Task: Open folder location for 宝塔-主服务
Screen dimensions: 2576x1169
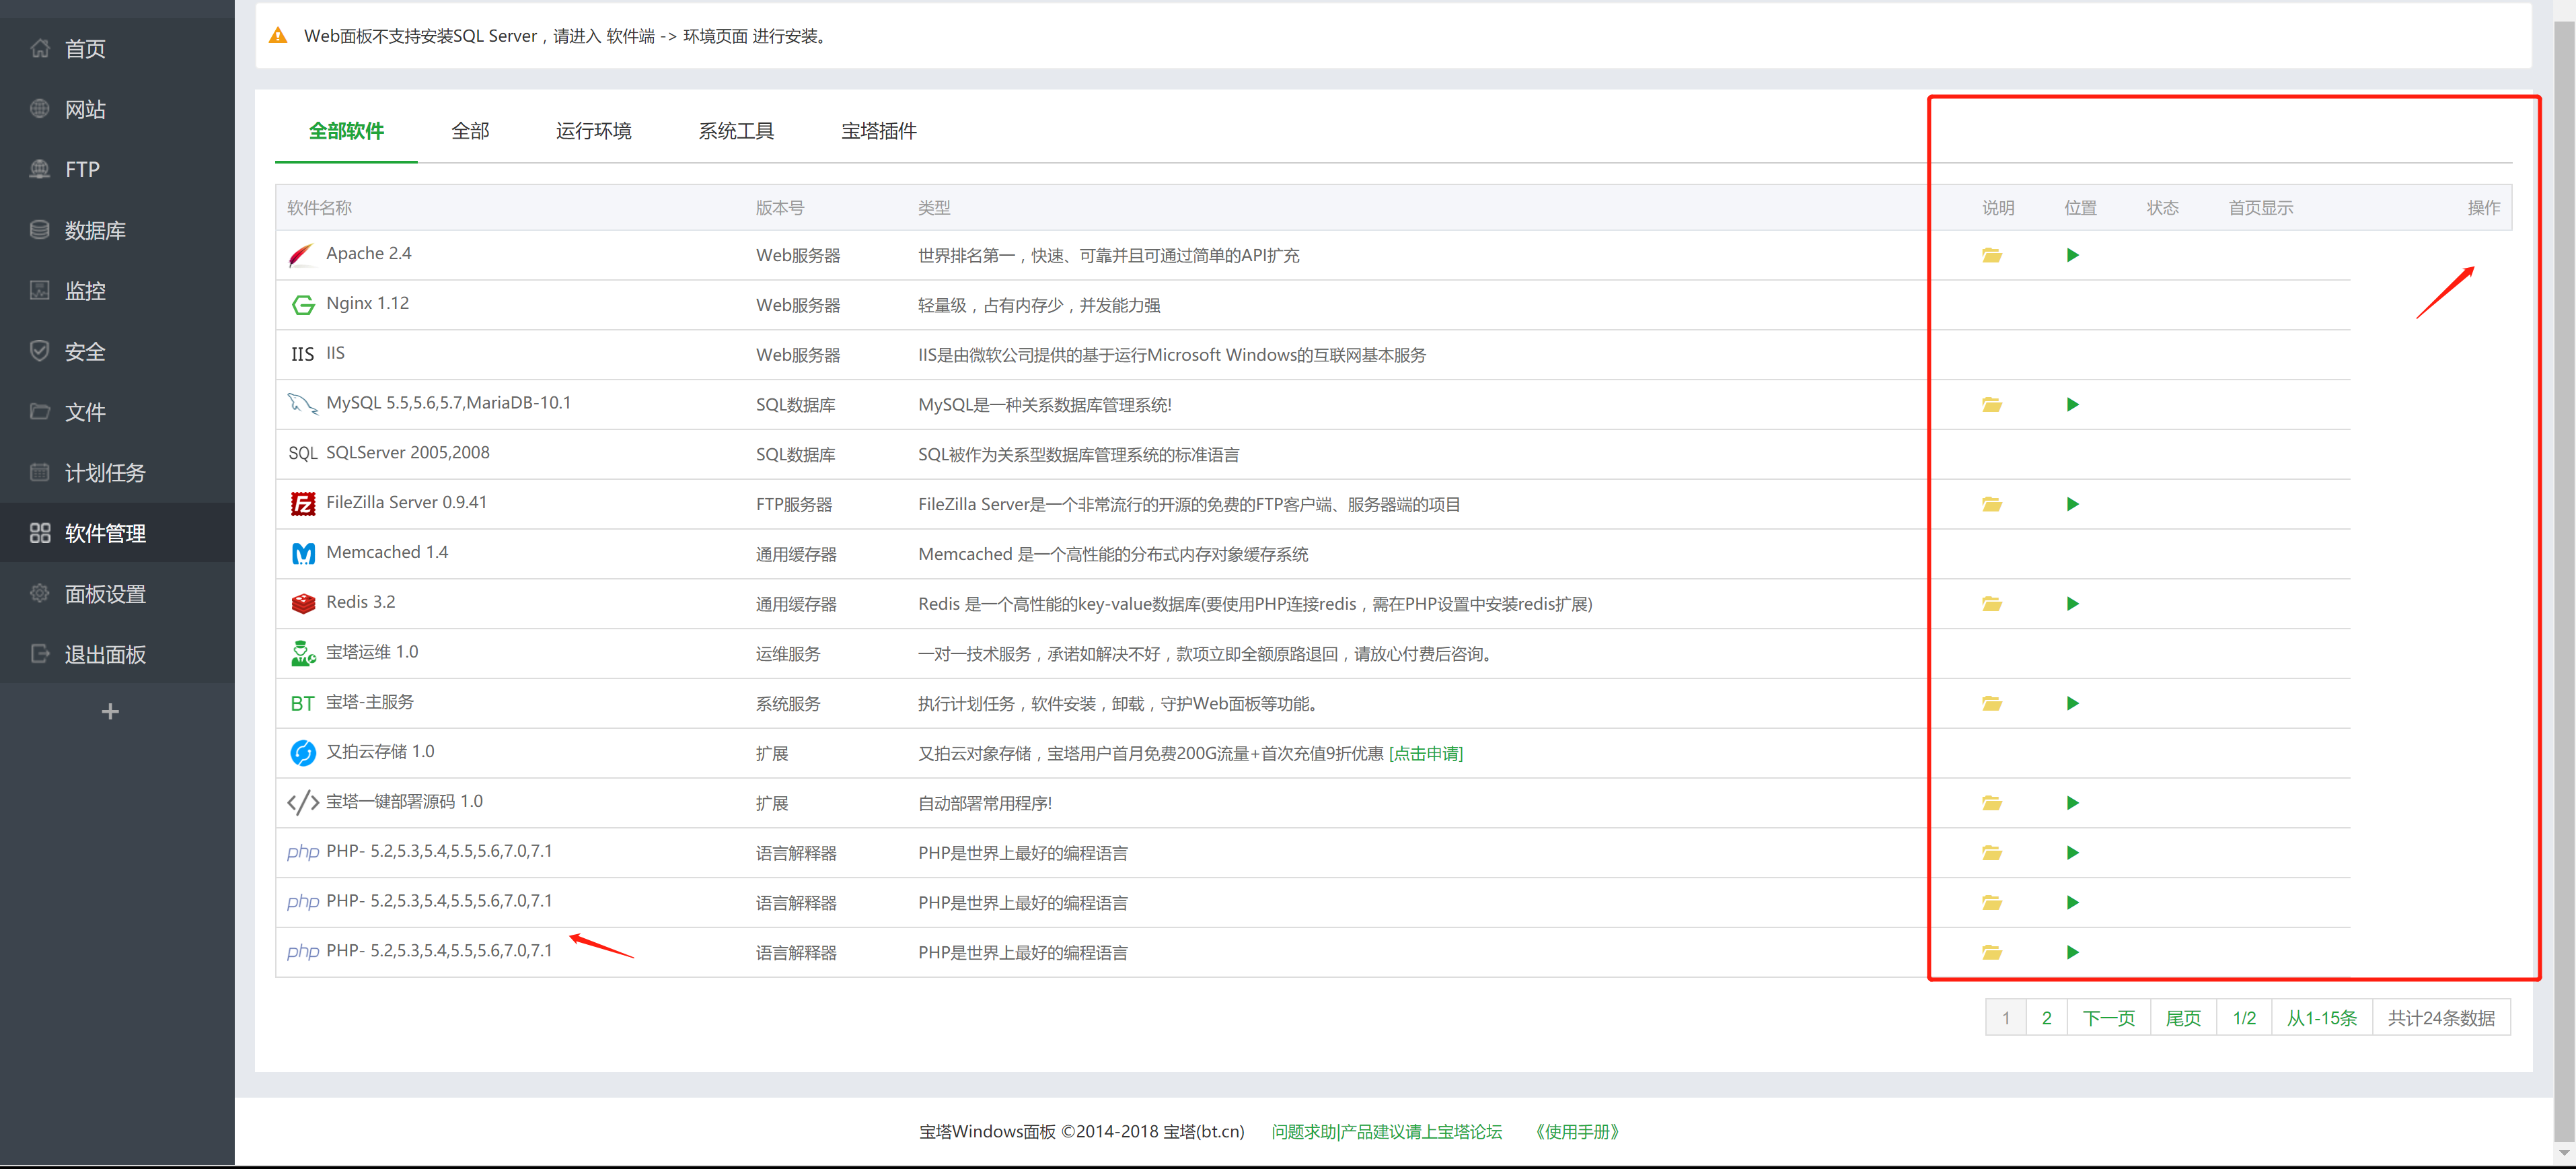Action: pyautogui.click(x=1991, y=703)
